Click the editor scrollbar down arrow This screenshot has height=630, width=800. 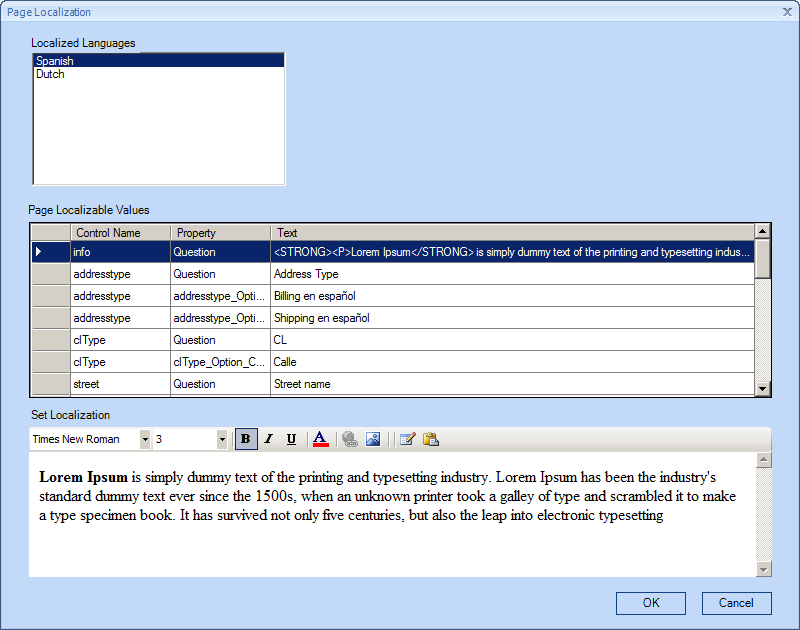[x=763, y=569]
